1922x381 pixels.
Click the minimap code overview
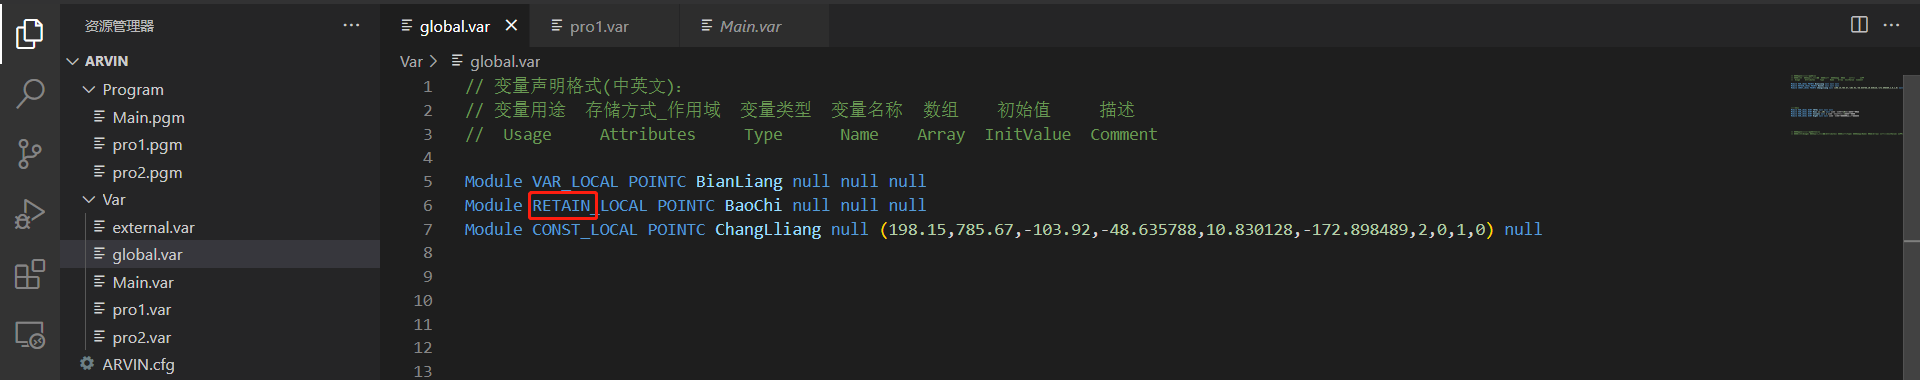point(1845,105)
